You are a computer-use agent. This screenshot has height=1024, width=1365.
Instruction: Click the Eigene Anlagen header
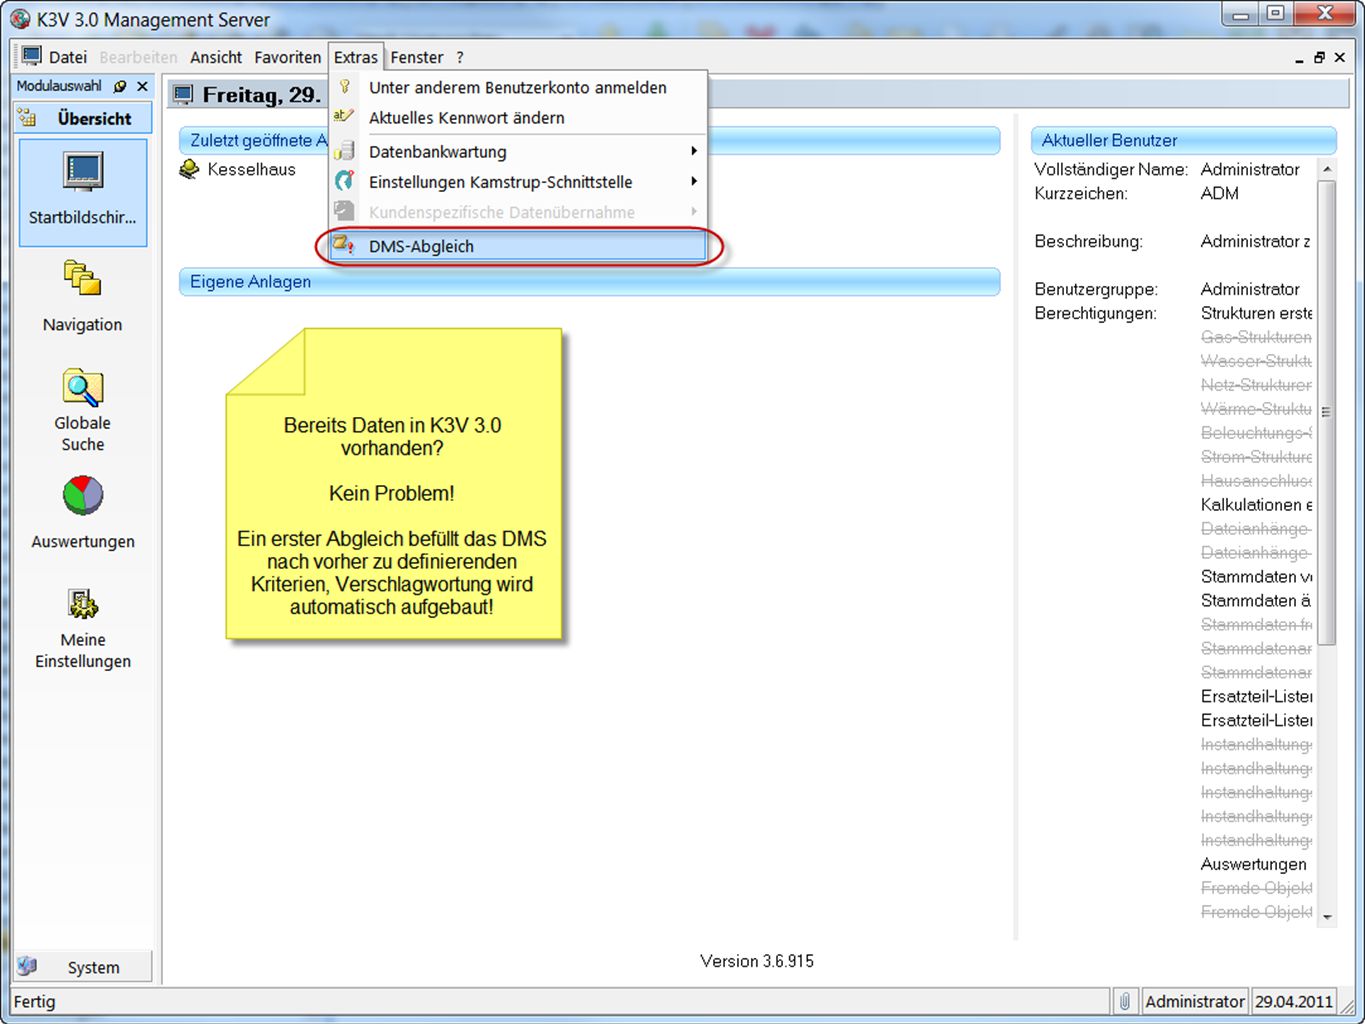(590, 281)
